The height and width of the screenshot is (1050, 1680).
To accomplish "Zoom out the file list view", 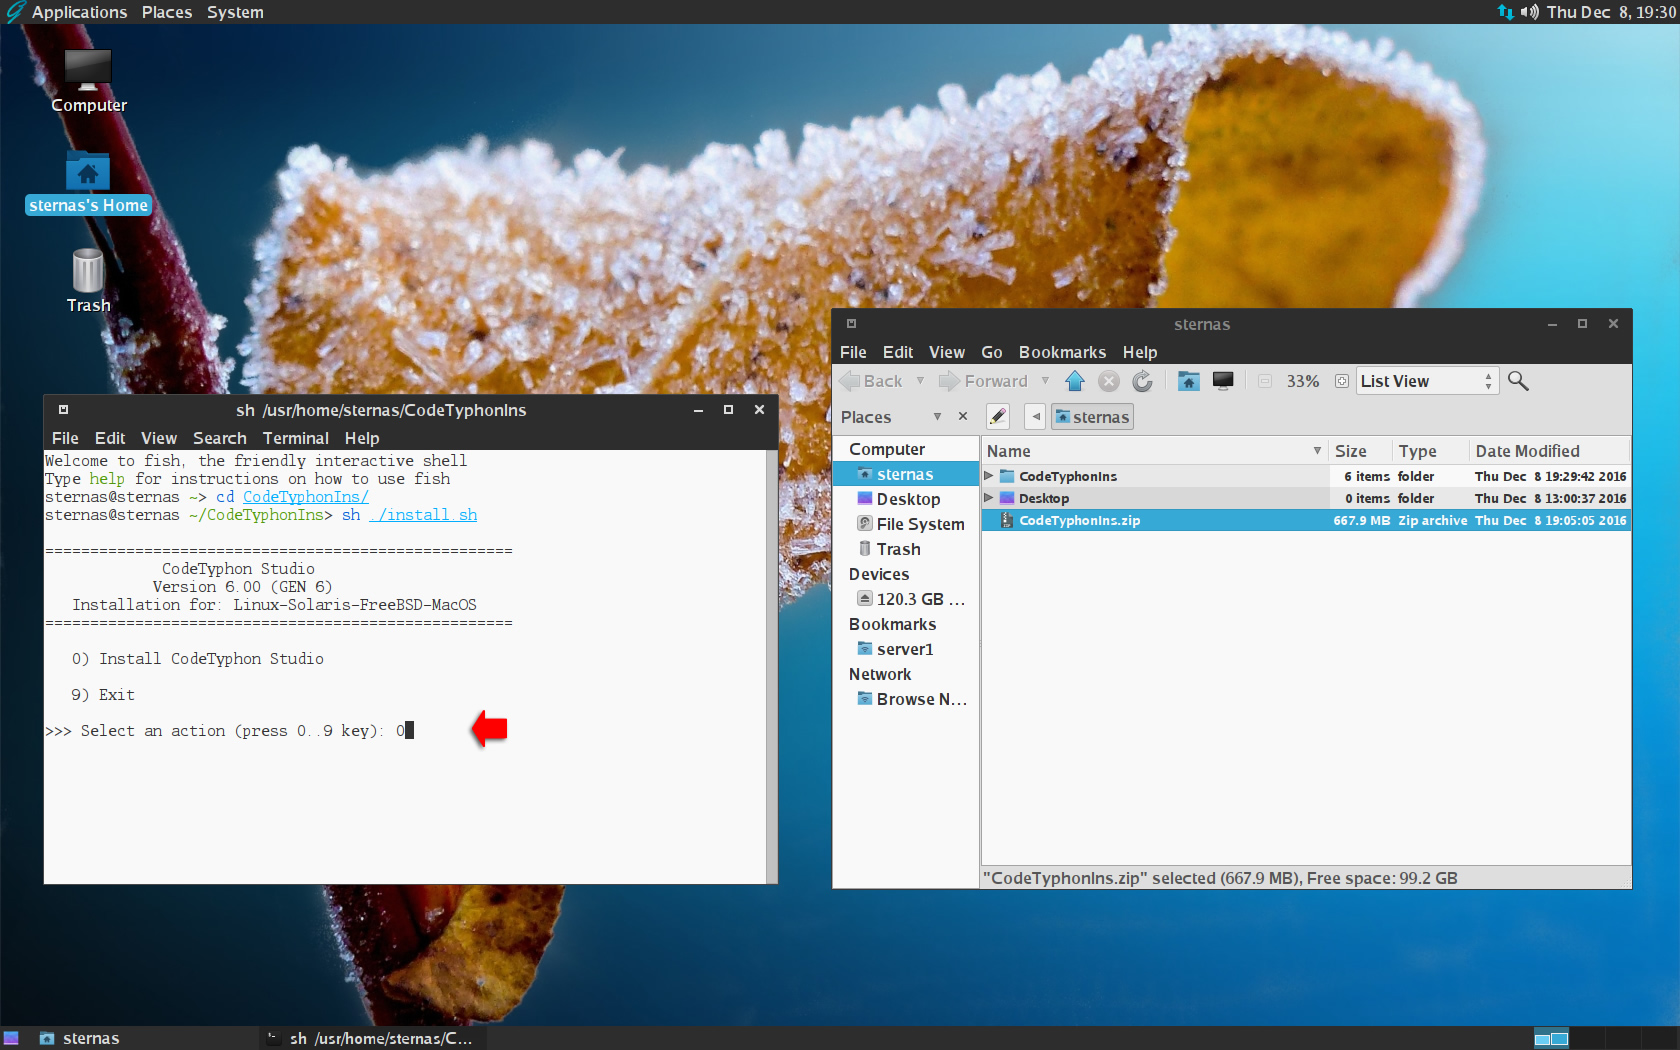I will pyautogui.click(x=1265, y=381).
